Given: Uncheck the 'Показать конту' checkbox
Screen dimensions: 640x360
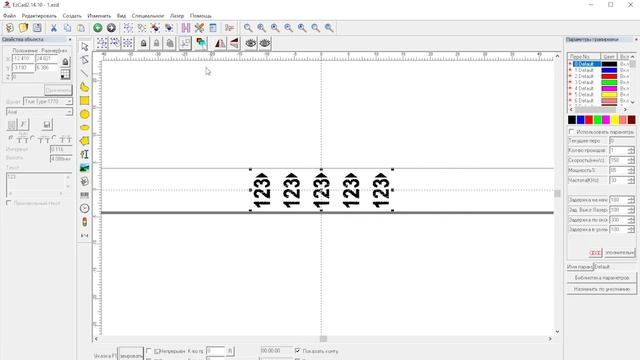Looking at the screenshot, I should coord(298,351).
